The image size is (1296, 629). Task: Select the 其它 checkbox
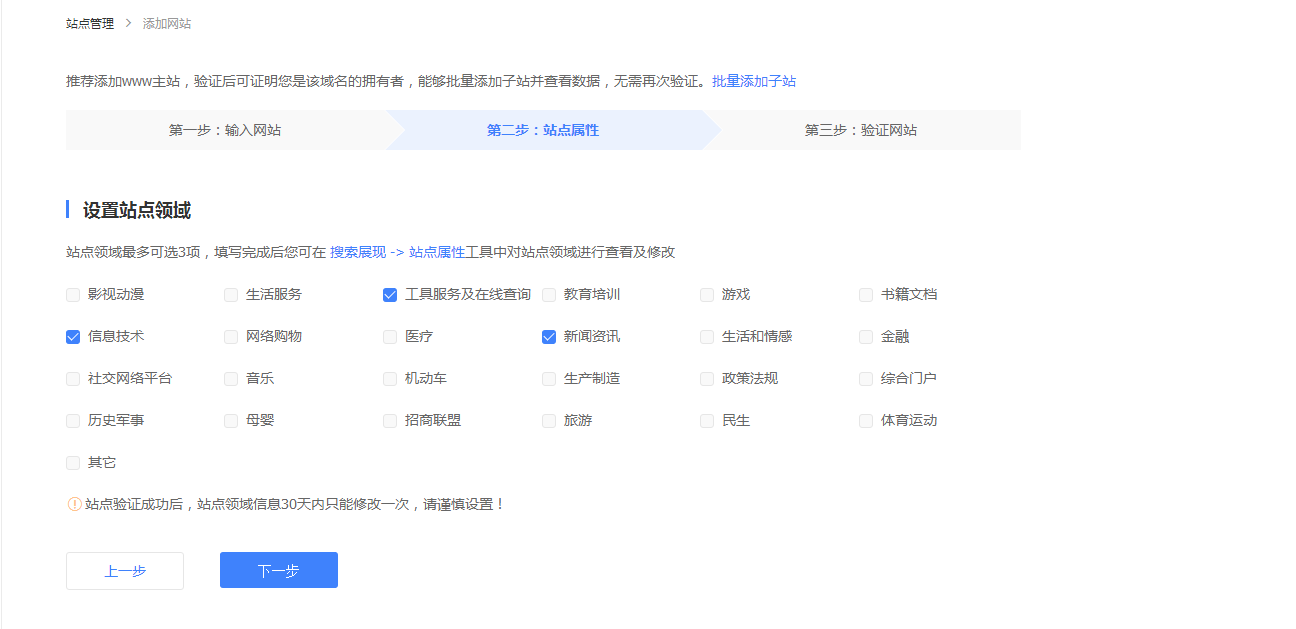click(72, 462)
